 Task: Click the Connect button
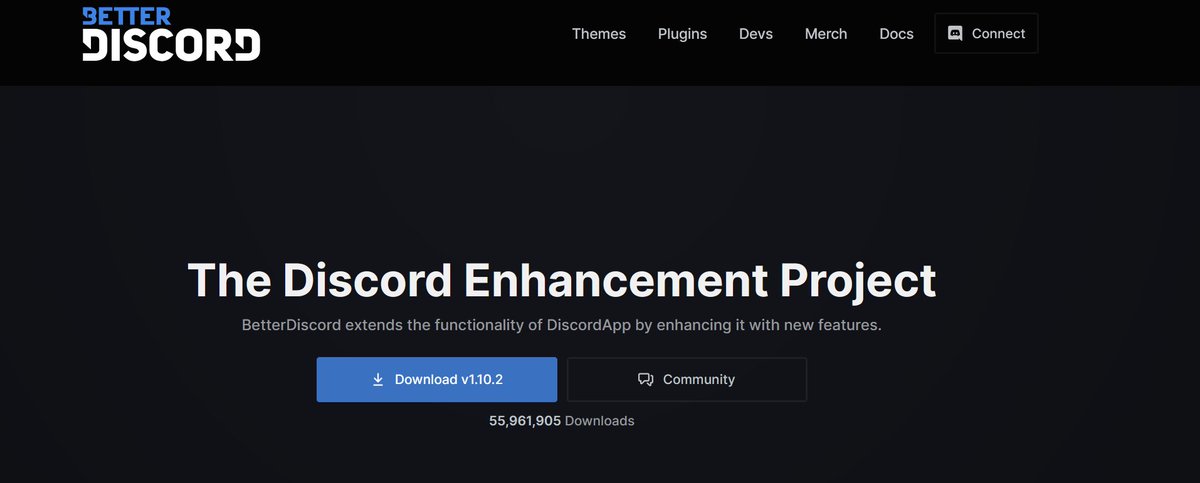(x=986, y=33)
